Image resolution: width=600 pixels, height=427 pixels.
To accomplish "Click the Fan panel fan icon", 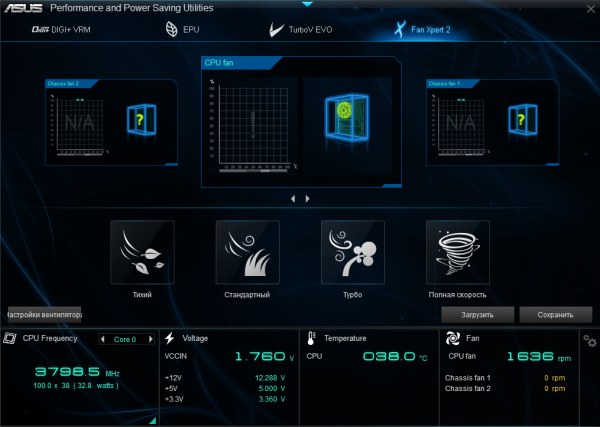I will [x=453, y=338].
